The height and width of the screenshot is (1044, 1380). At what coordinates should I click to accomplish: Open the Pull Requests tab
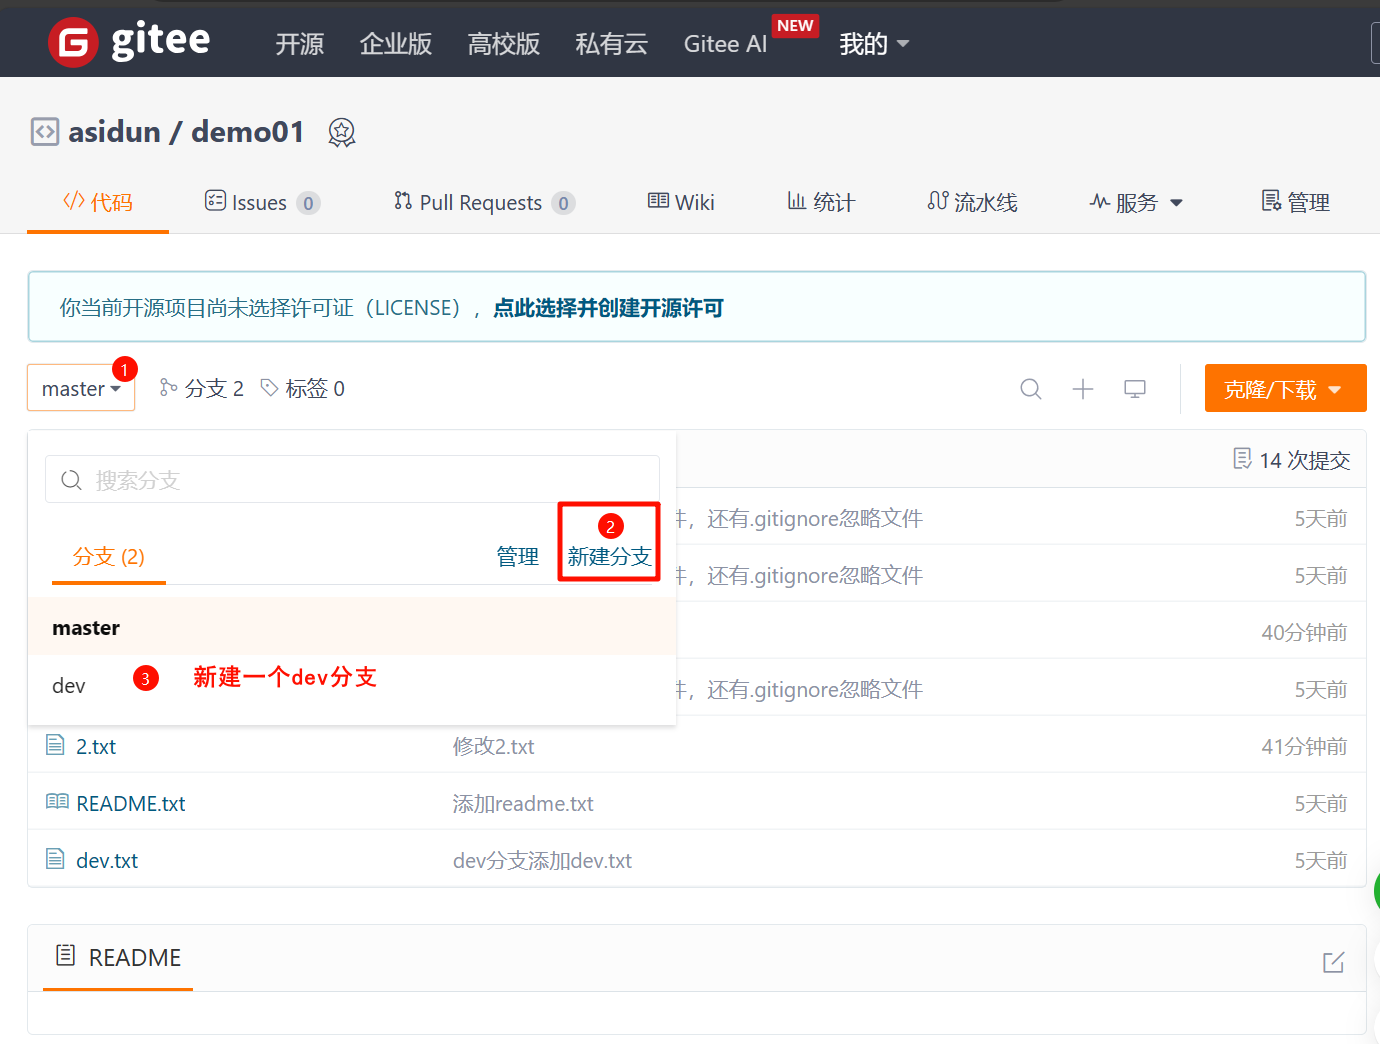[484, 202]
